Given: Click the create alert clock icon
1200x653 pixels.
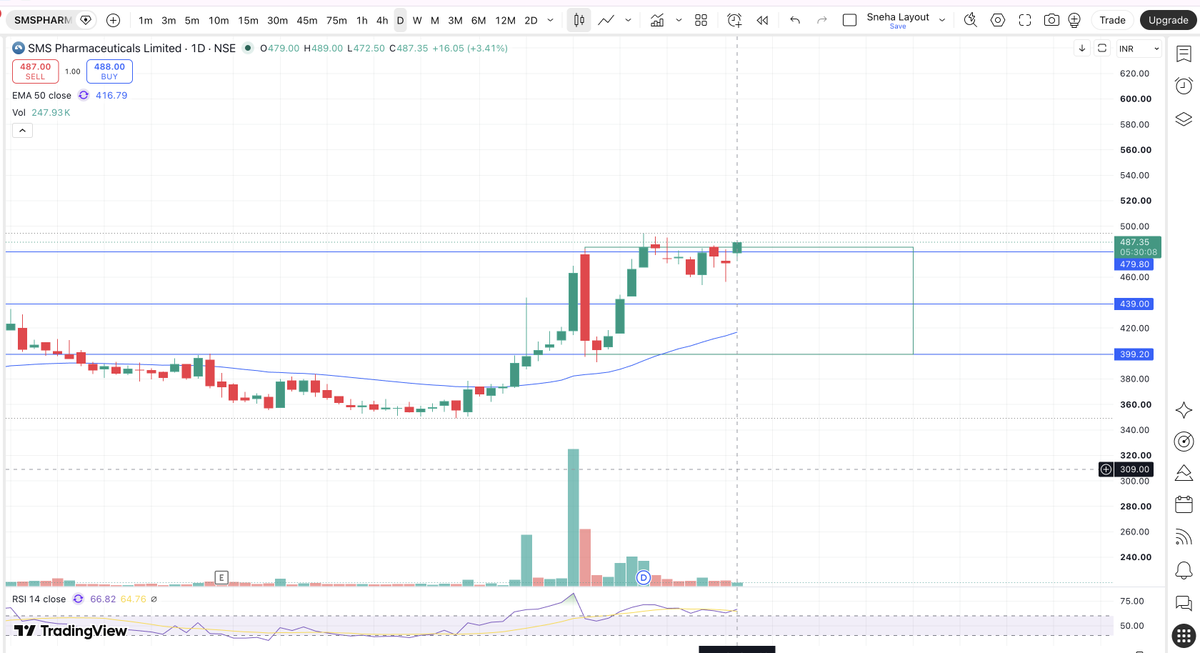Looking at the screenshot, I should 735,20.
